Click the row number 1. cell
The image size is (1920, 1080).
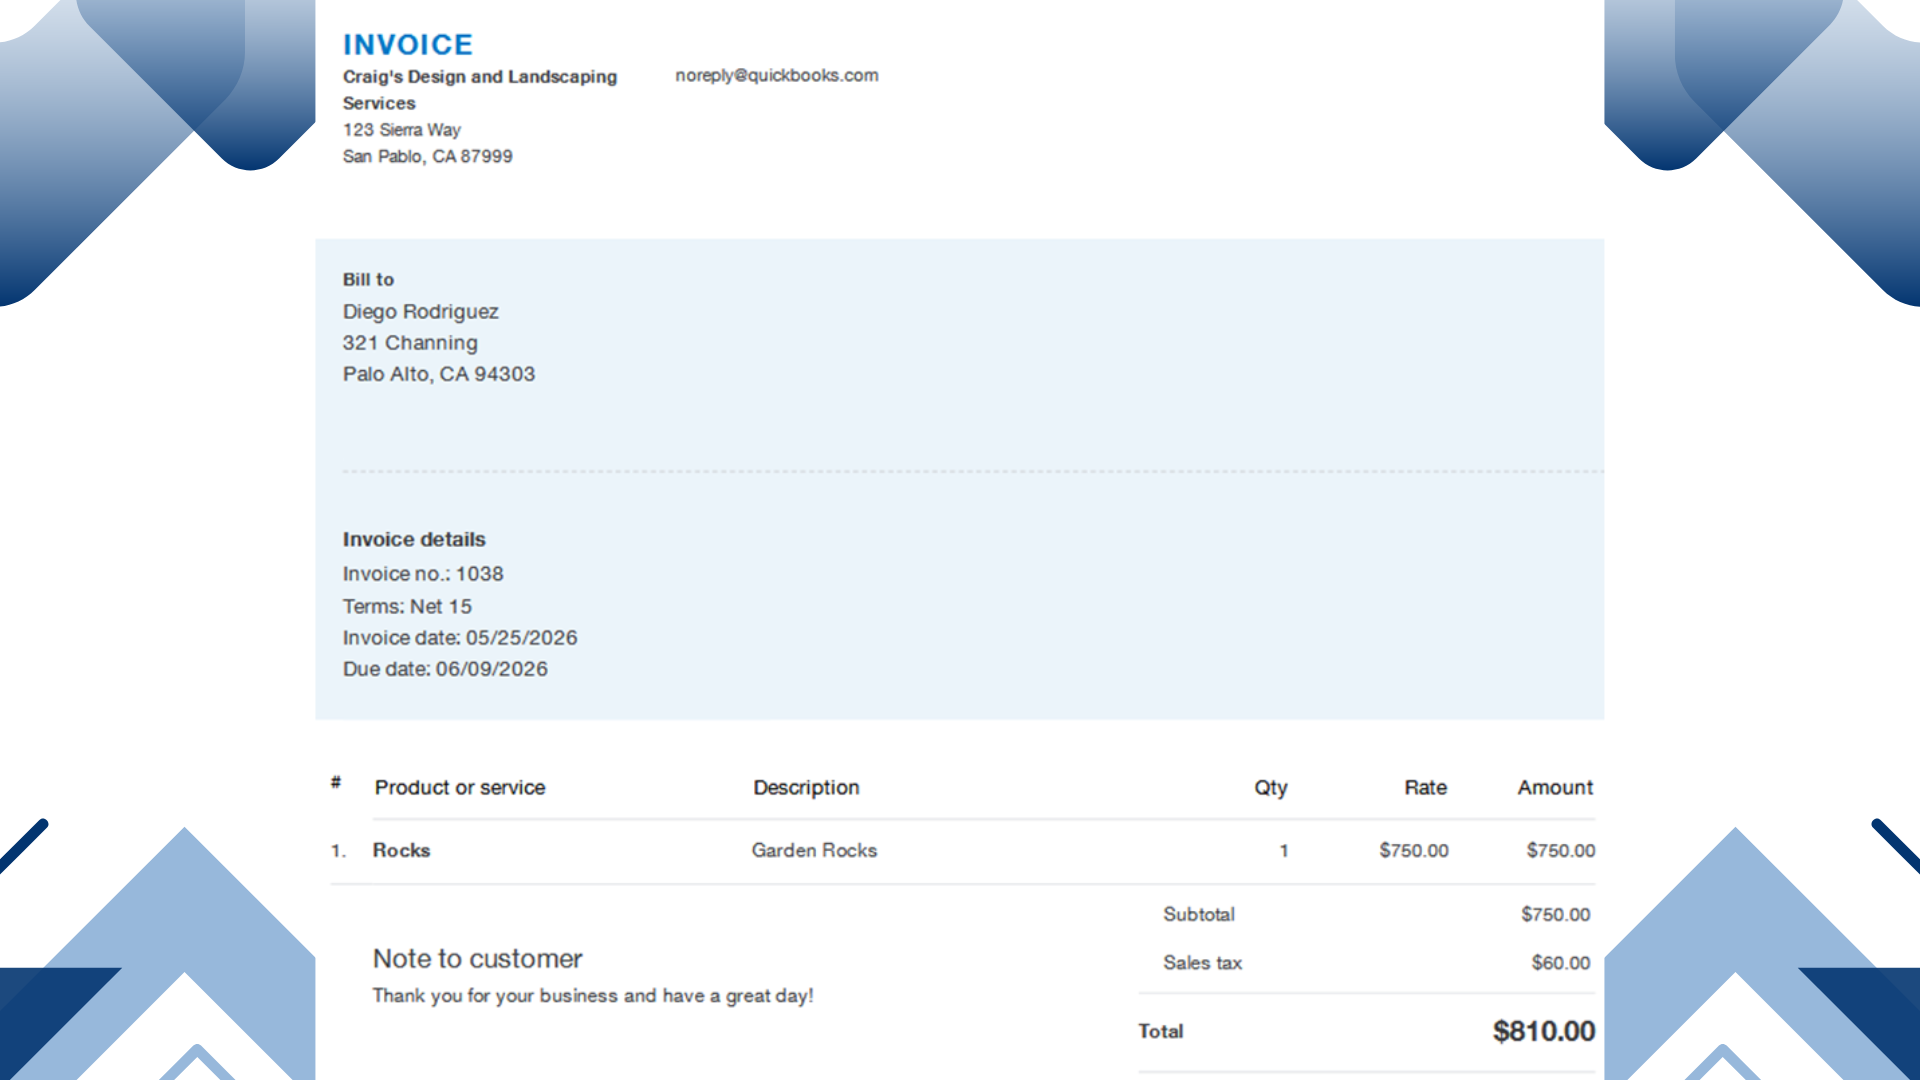(x=338, y=851)
